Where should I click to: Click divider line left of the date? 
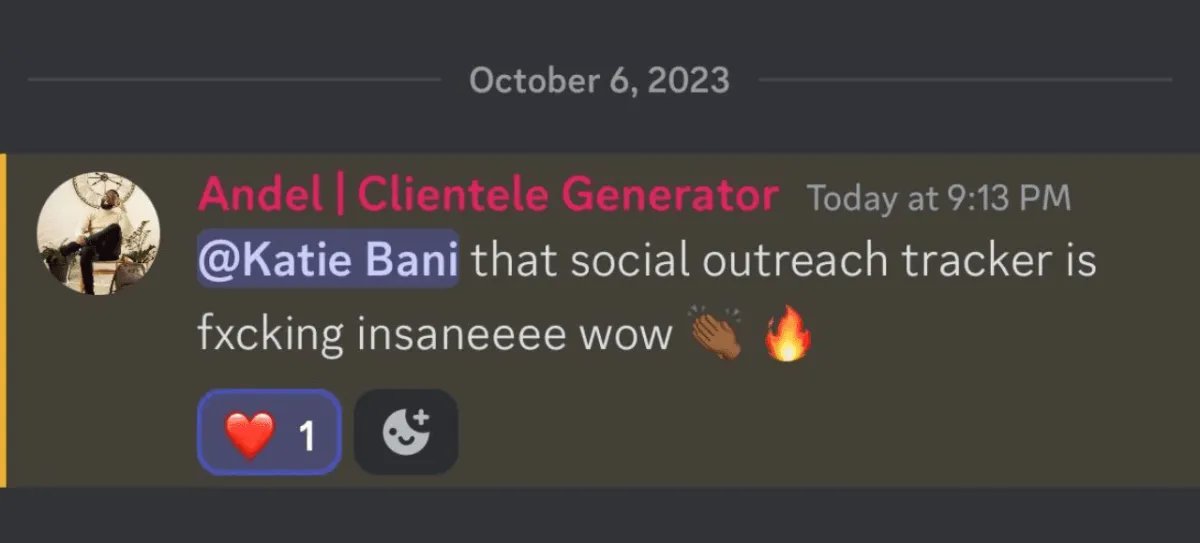pos(234,79)
